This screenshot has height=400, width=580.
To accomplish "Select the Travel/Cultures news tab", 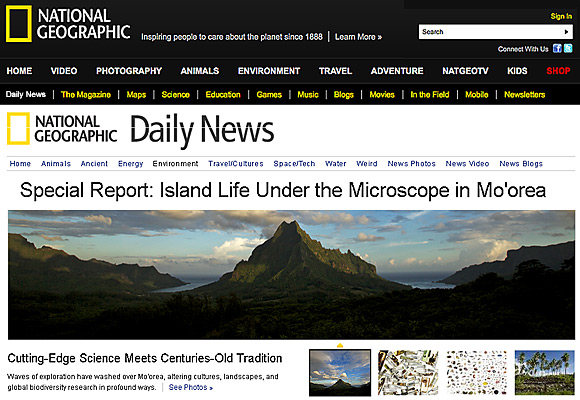I will [x=236, y=164].
